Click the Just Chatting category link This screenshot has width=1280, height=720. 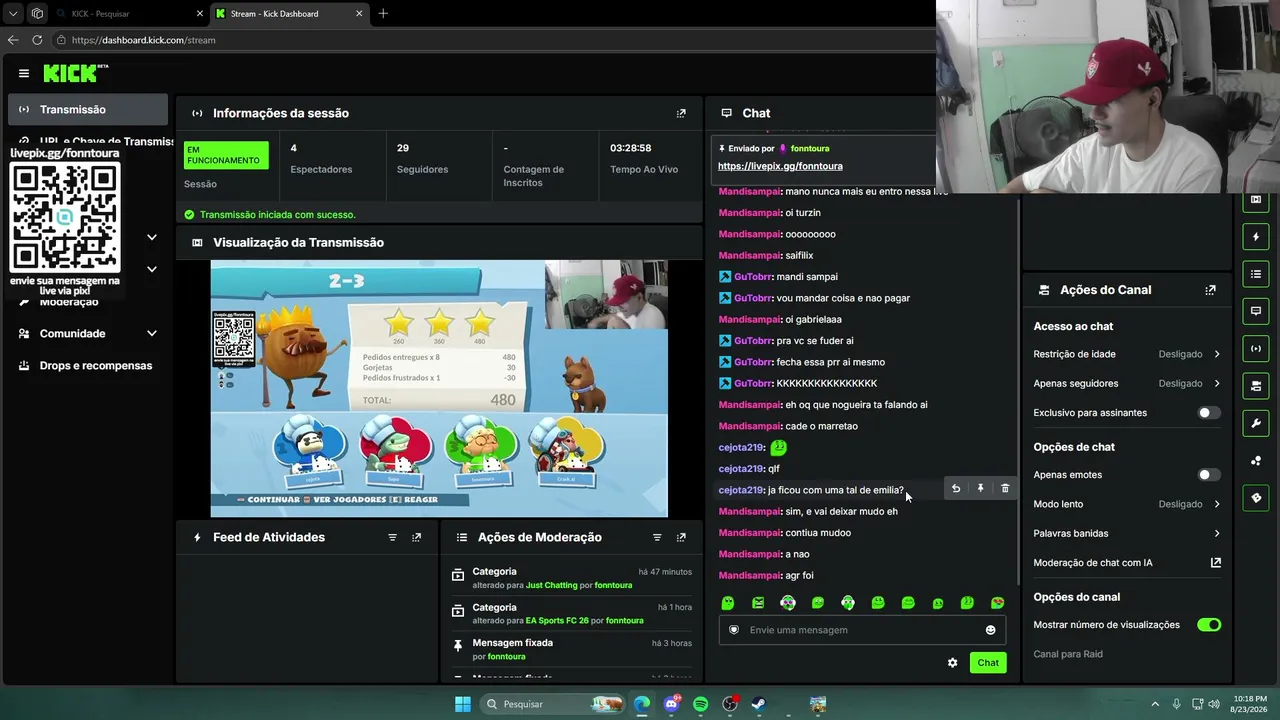point(552,585)
